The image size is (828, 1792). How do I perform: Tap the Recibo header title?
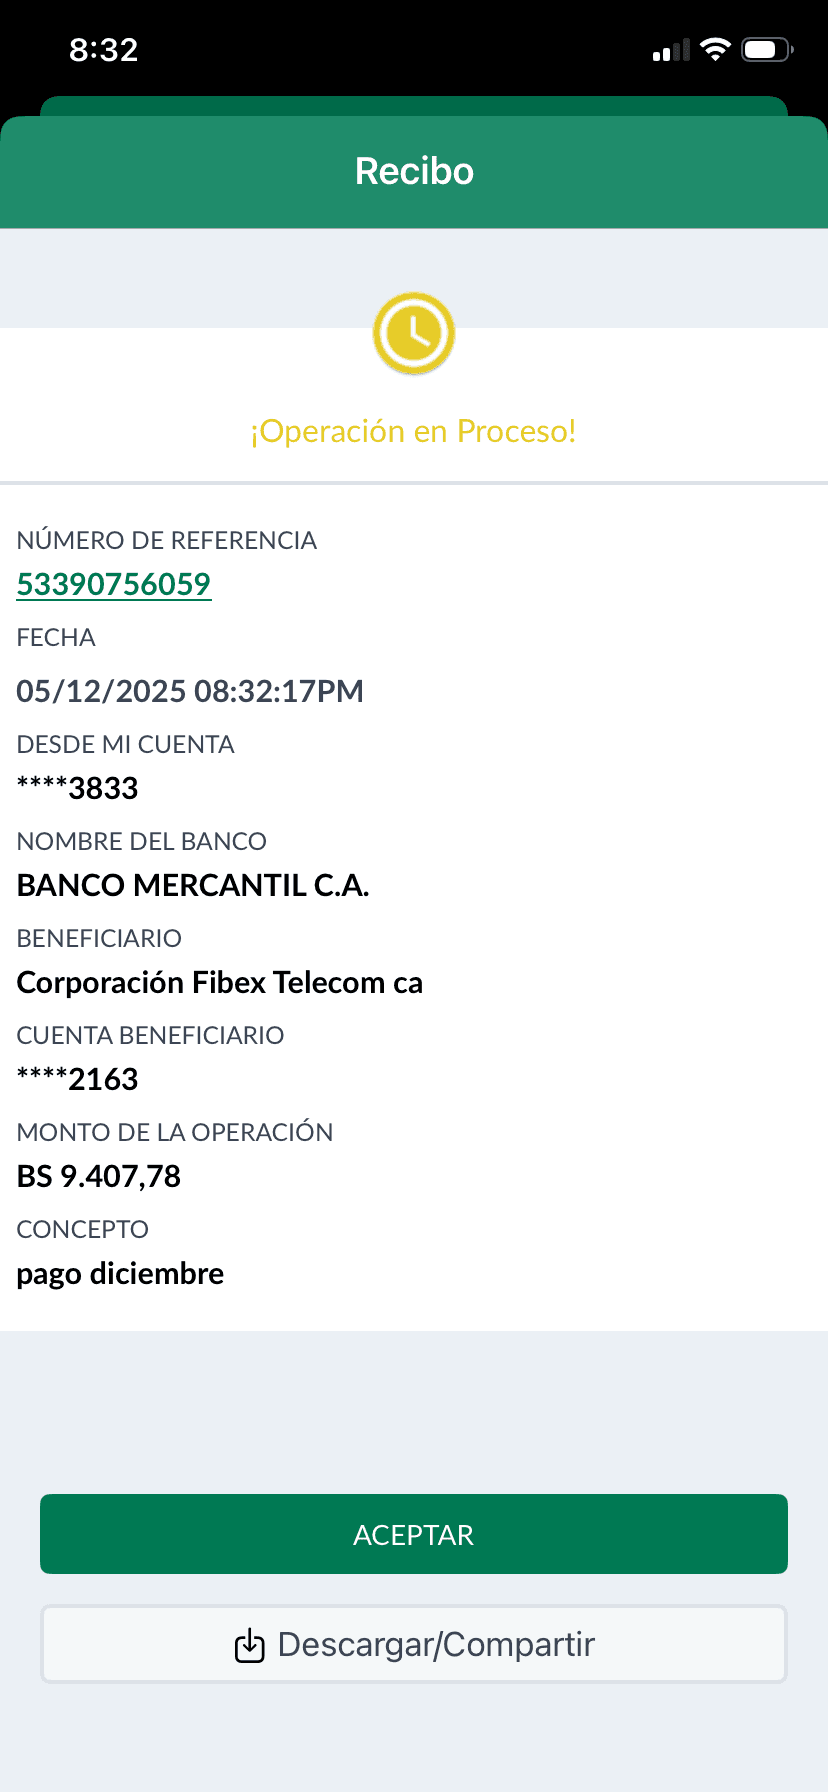click(414, 171)
